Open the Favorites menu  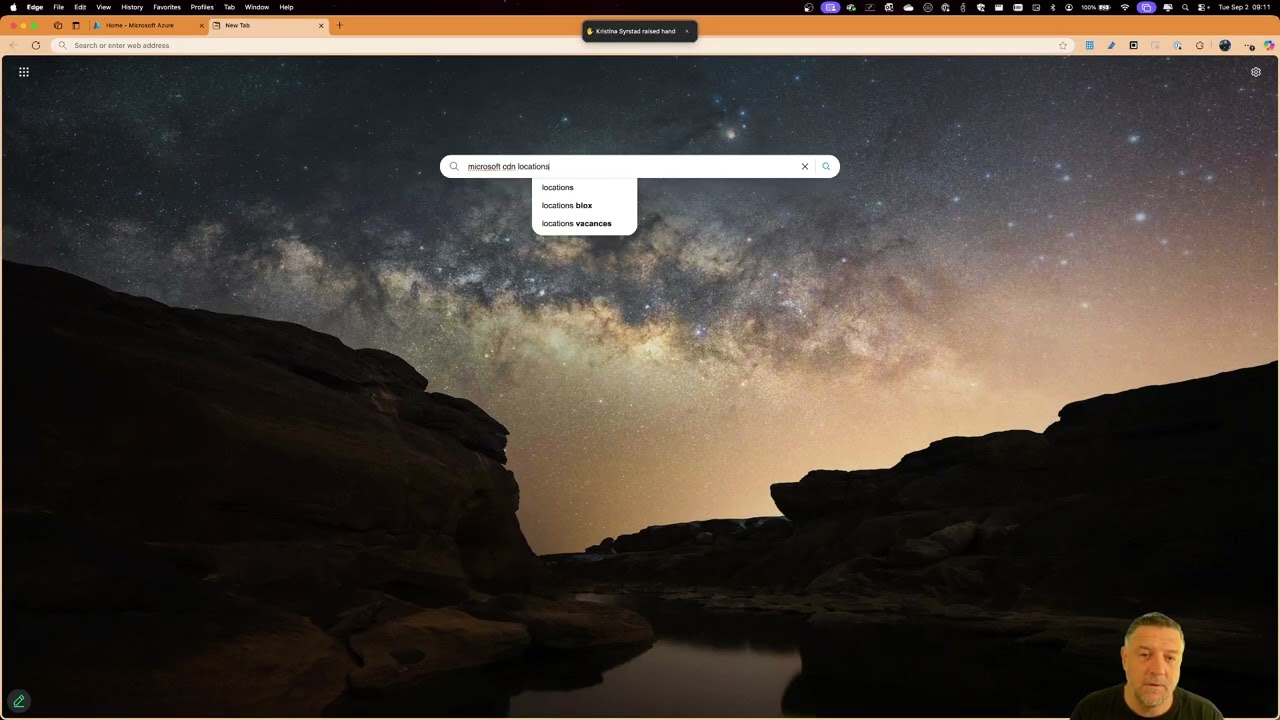click(167, 7)
